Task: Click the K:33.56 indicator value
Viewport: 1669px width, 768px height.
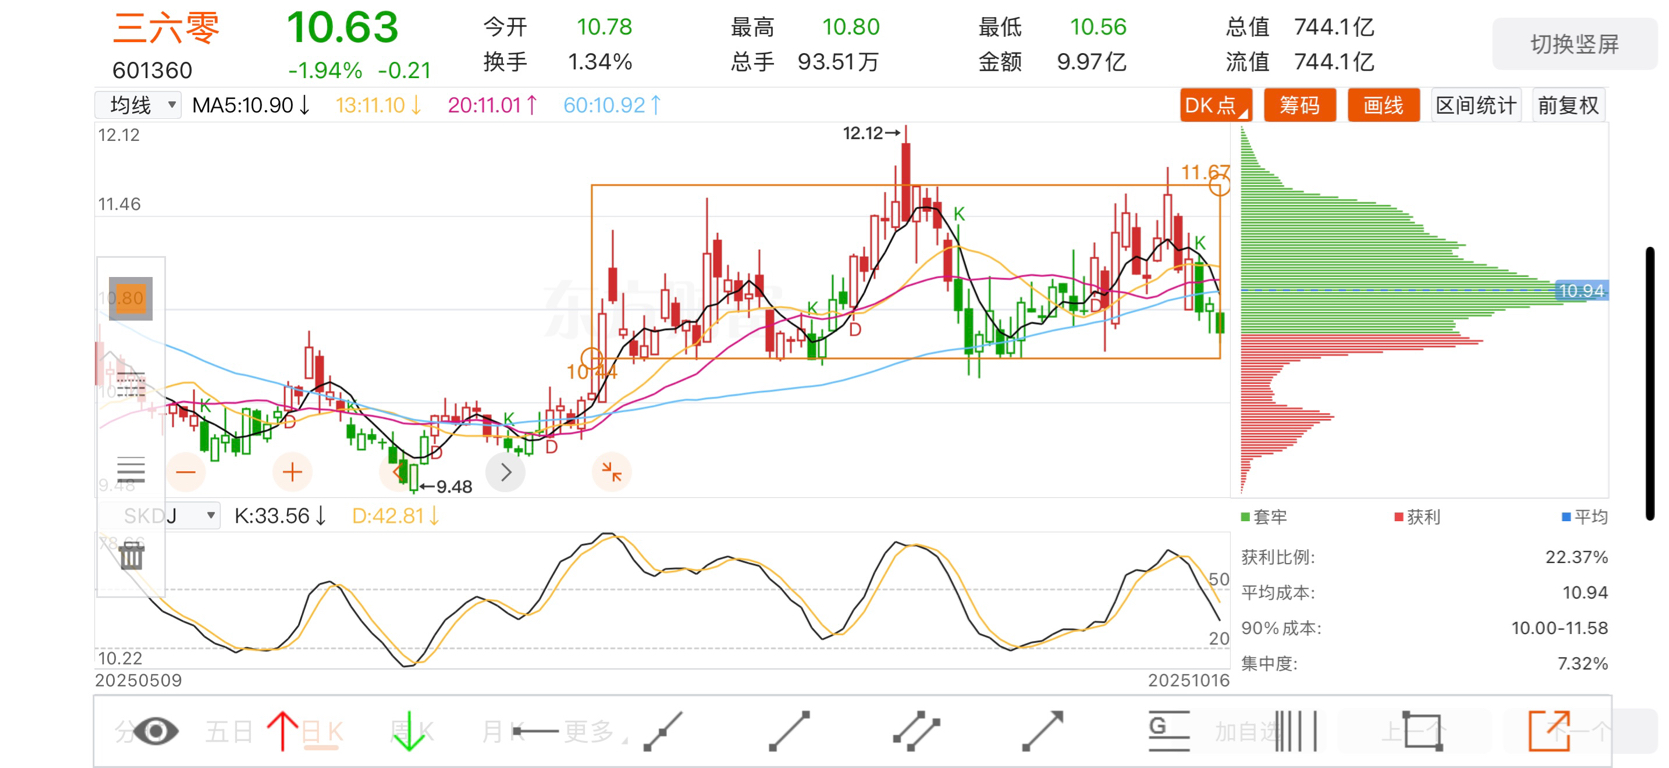Action: click(280, 516)
